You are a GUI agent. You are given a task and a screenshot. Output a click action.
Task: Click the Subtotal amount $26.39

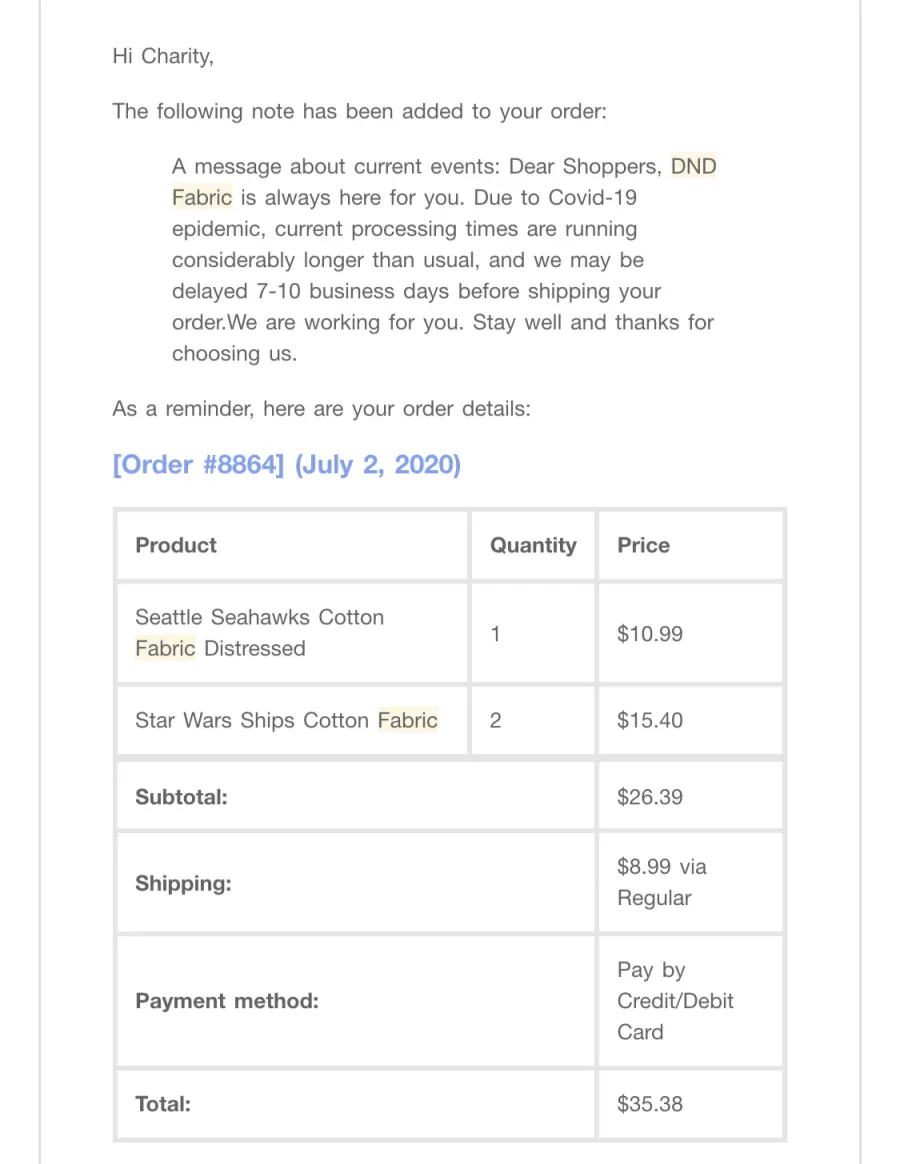tap(650, 797)
